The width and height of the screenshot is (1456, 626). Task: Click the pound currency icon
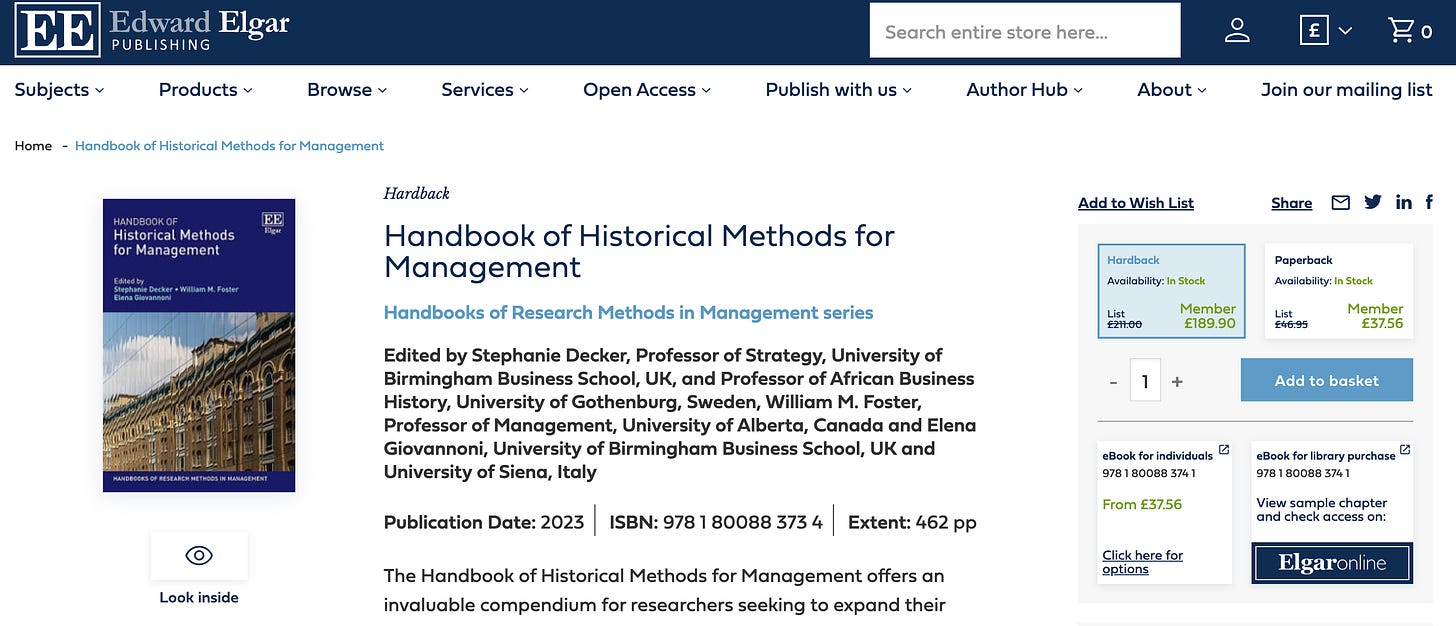click(x=1314, y=31)
